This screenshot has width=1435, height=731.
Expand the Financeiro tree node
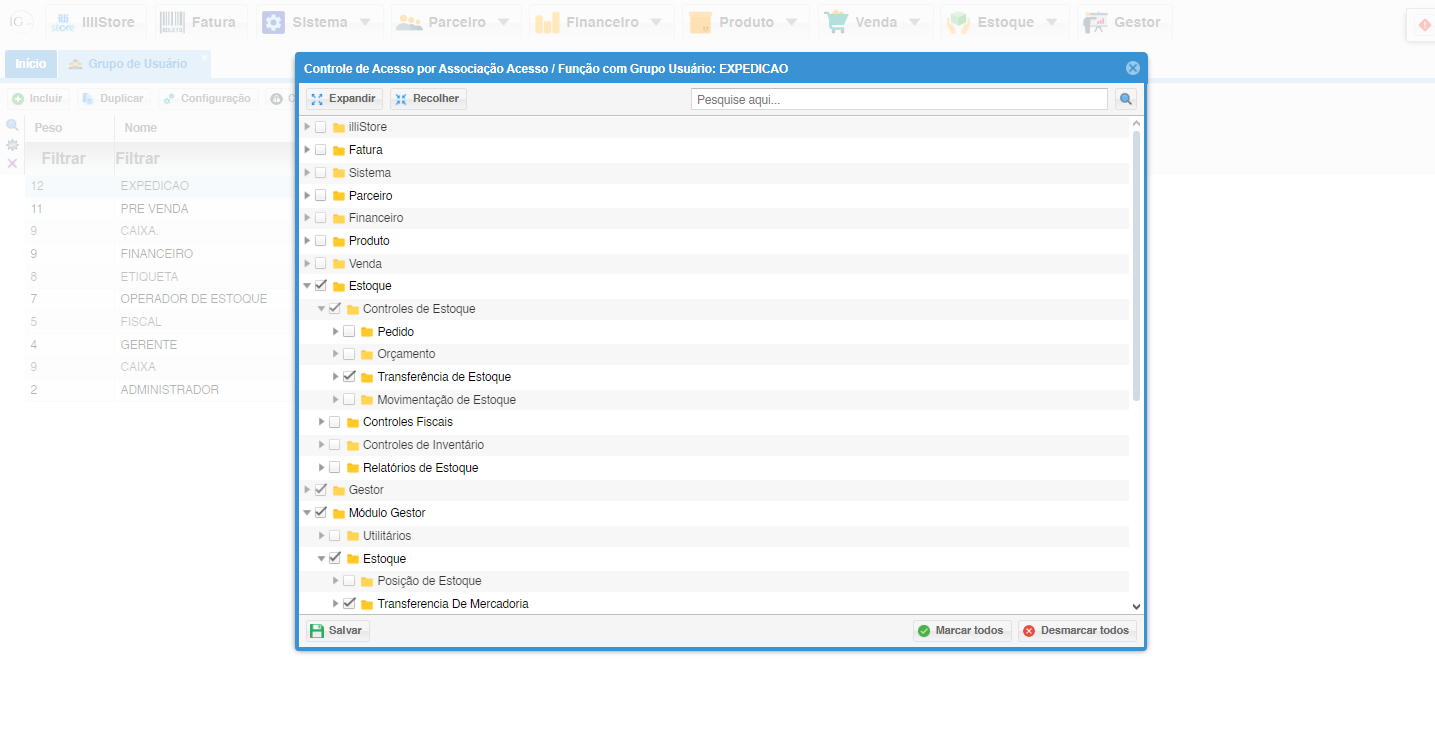[307, 218]
